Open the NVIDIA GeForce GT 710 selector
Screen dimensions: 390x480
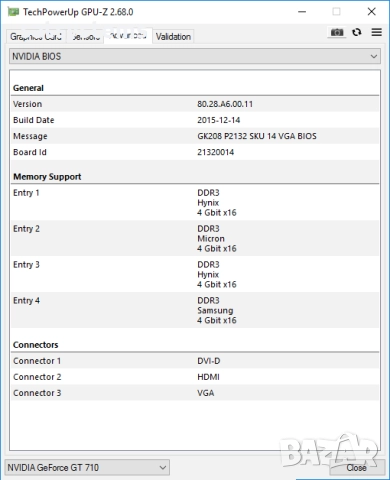tap(87, 467)
